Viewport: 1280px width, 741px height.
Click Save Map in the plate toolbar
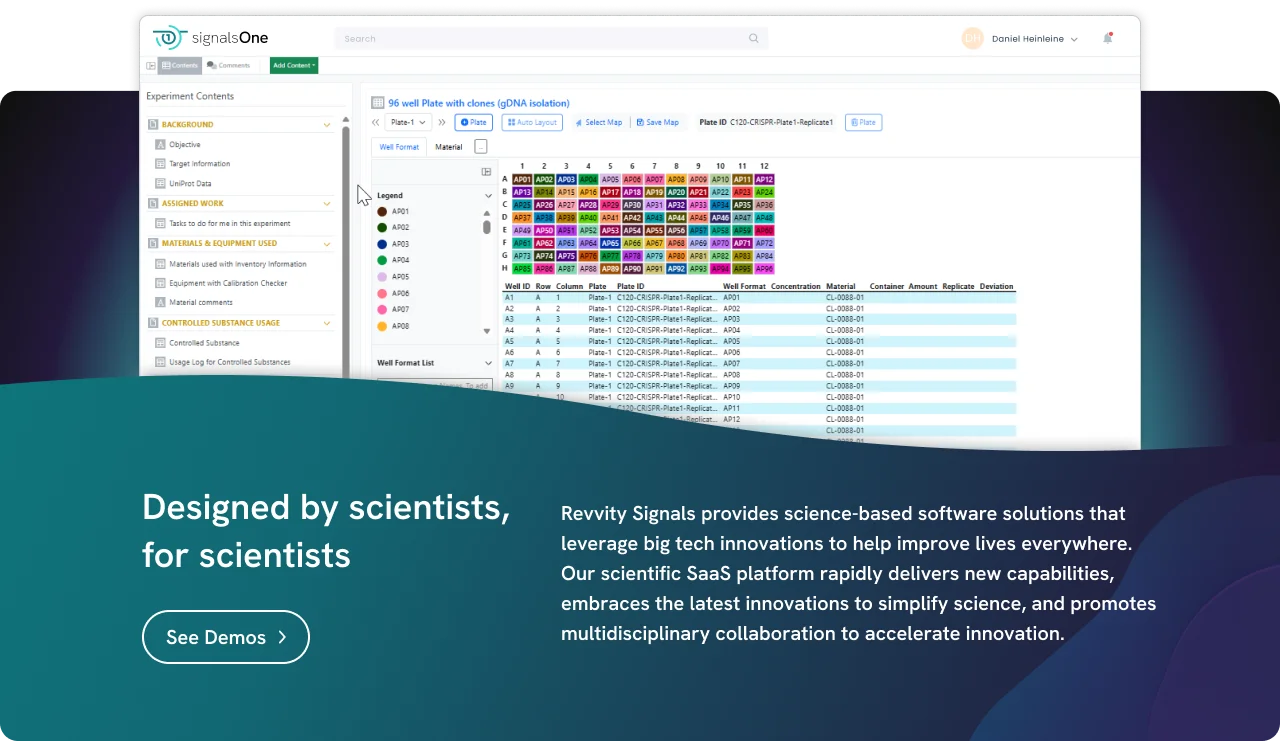(657, 123)
